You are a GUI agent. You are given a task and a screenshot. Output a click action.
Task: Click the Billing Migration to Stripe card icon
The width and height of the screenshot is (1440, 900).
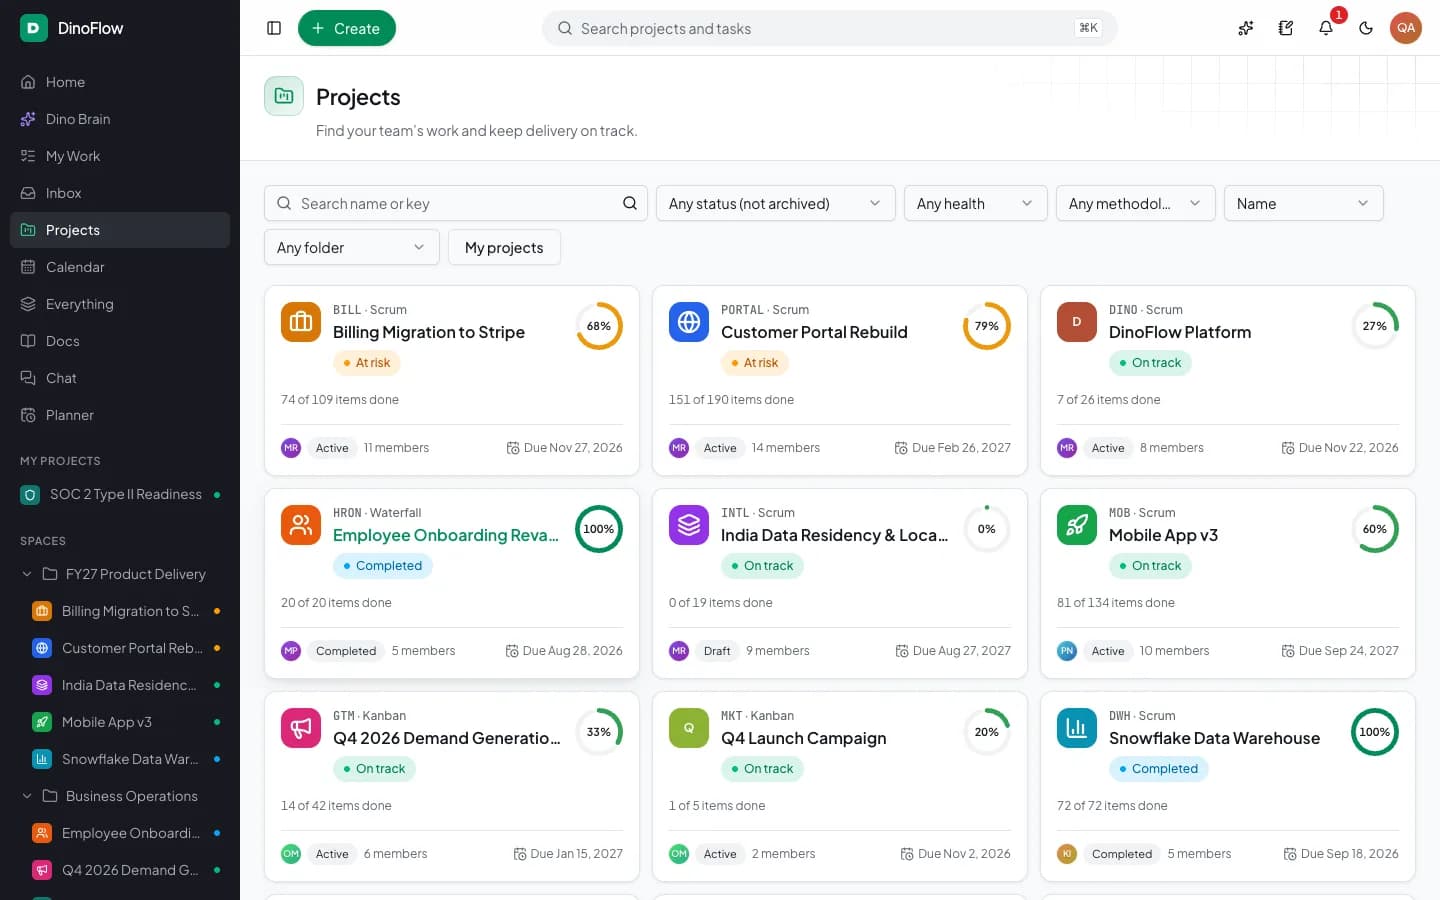(x=301, y=322)
